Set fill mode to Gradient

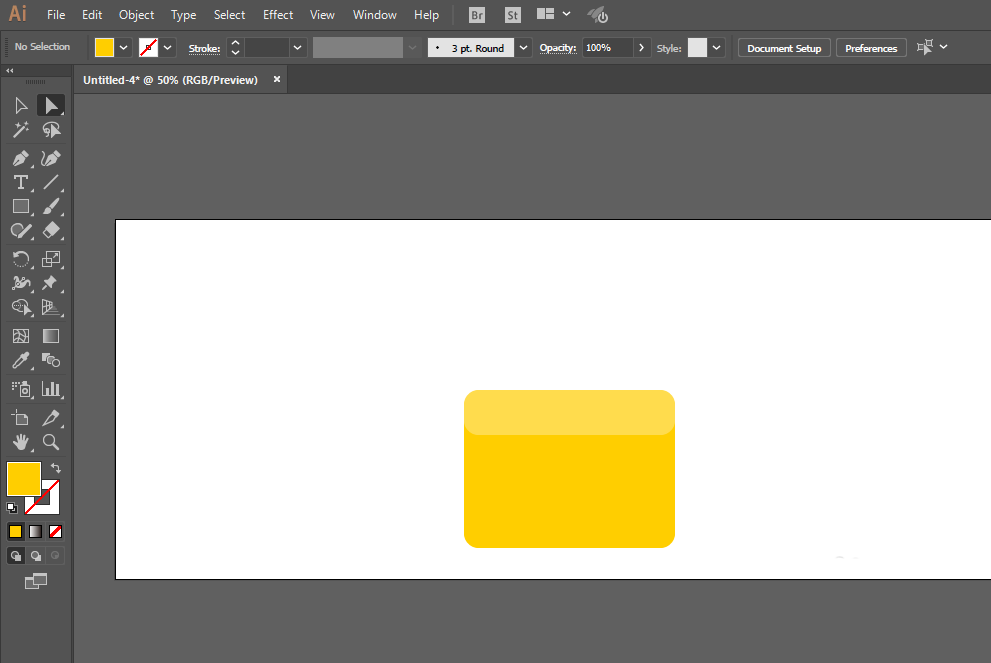point(35,531)
